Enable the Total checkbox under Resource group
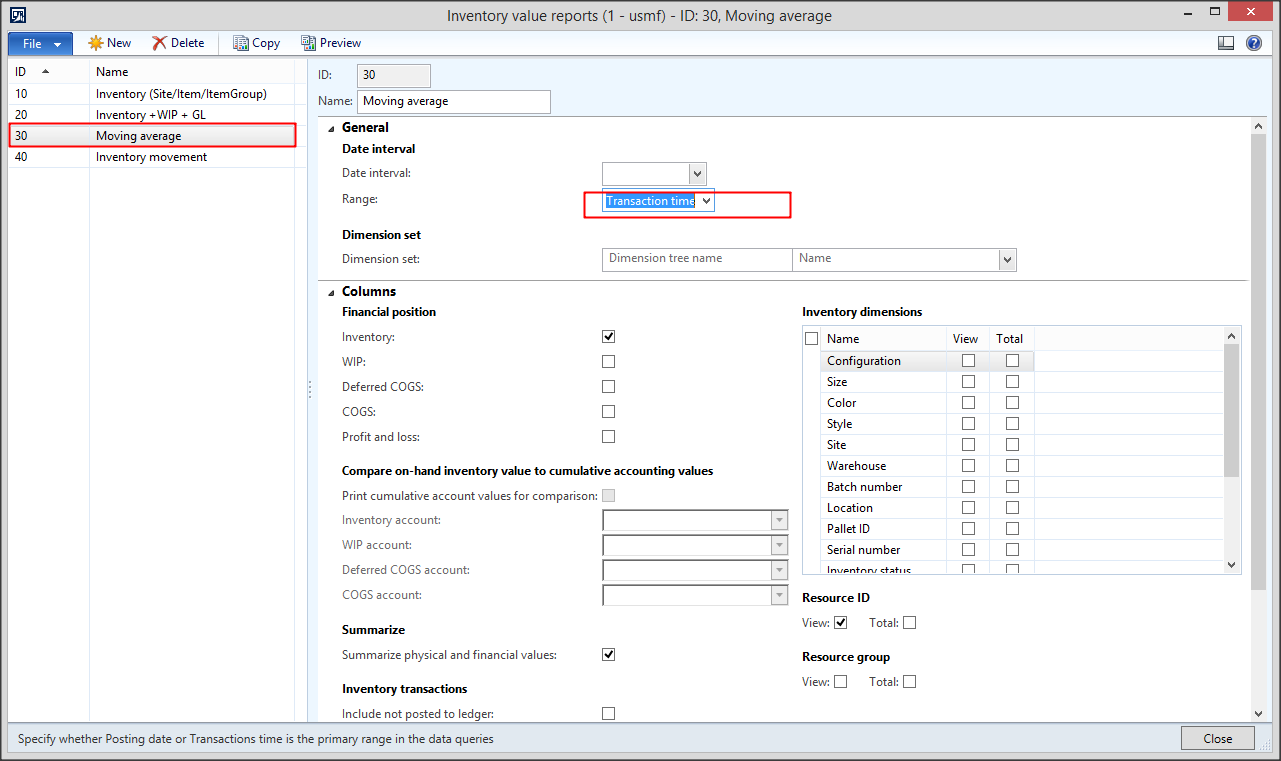This screenshot has height=761, width=1281. click(x=909, y=681)
